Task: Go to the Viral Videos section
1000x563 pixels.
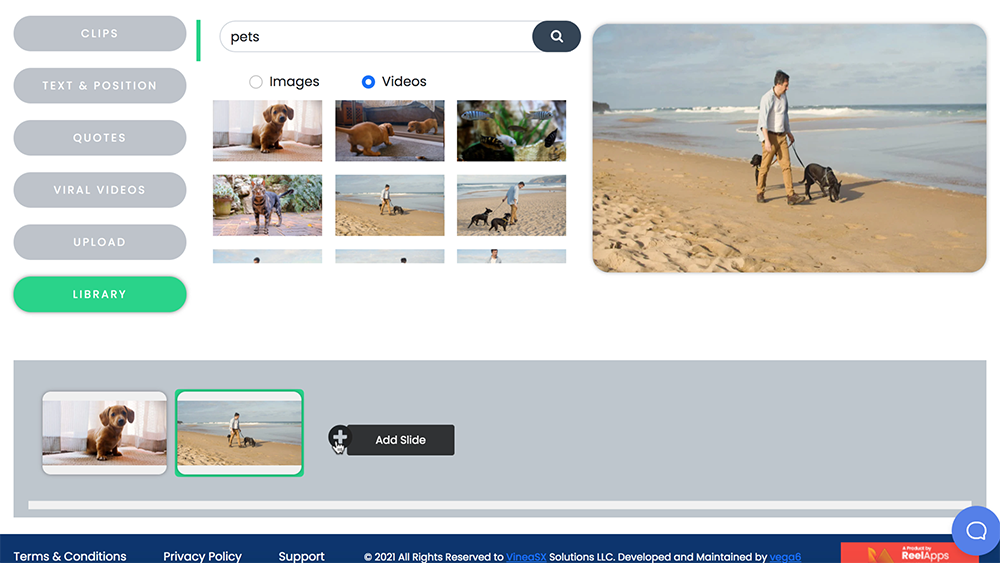Action: pos(100,190)
